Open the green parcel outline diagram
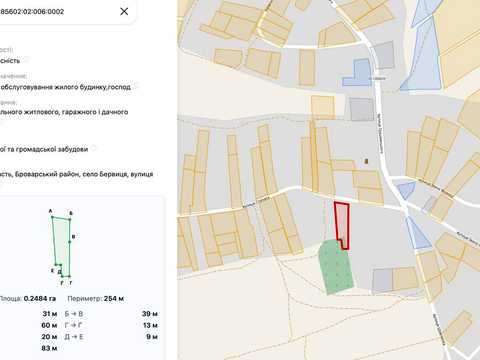 click(62, 247)
